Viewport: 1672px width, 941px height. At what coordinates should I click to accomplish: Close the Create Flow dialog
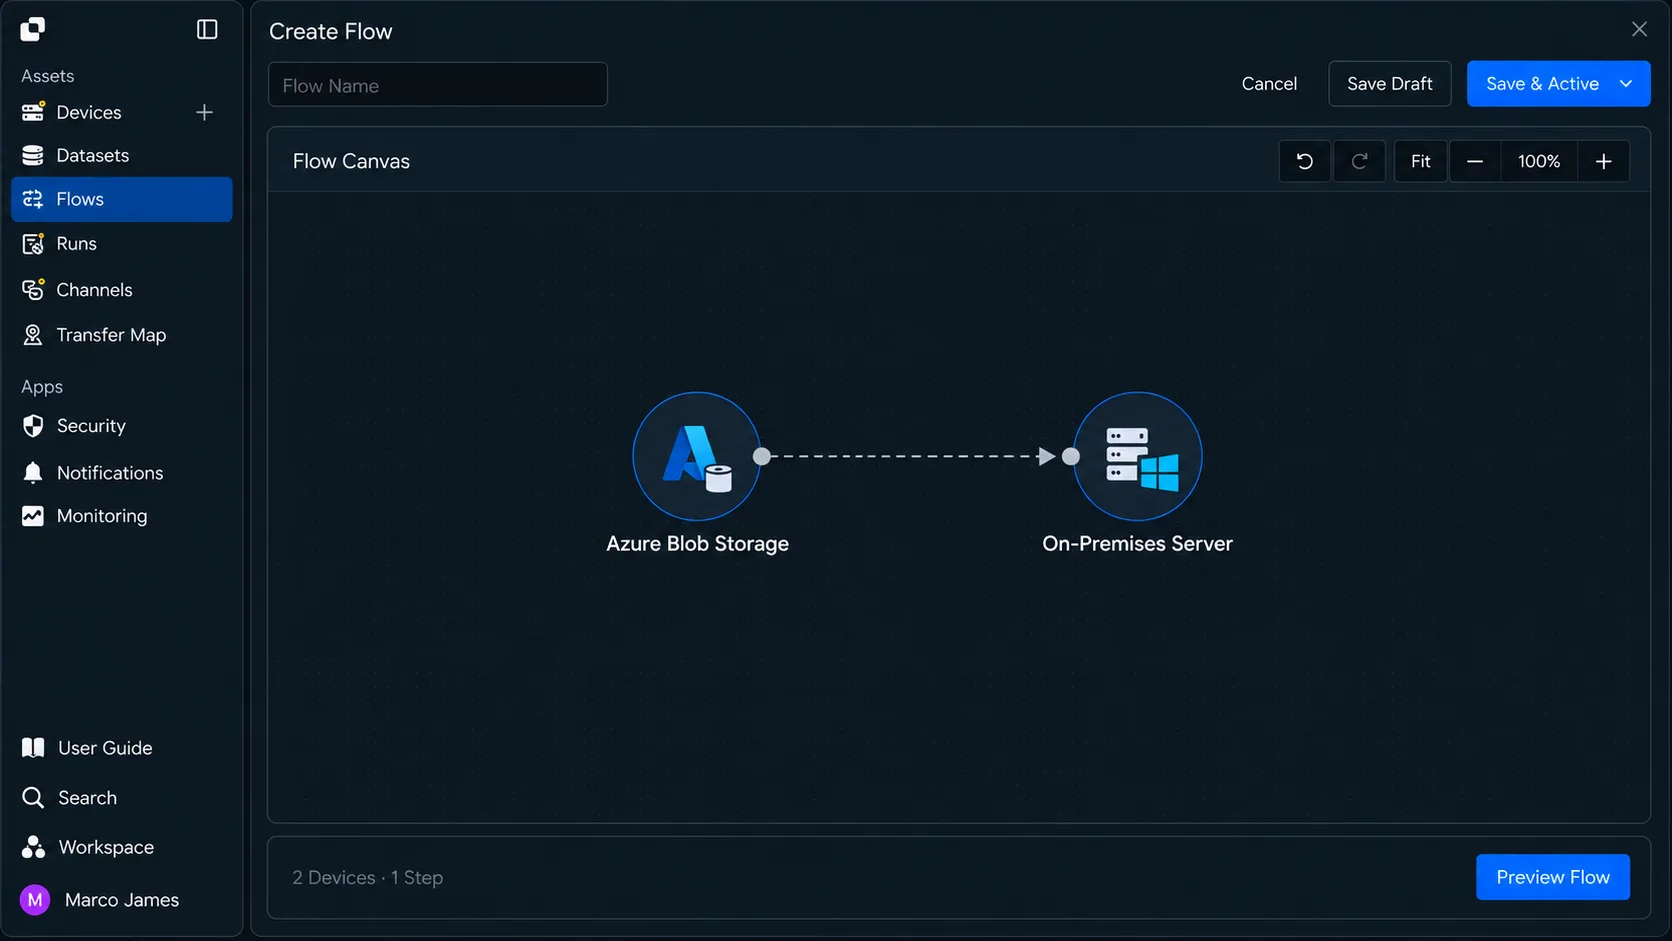pos(1639,29)
